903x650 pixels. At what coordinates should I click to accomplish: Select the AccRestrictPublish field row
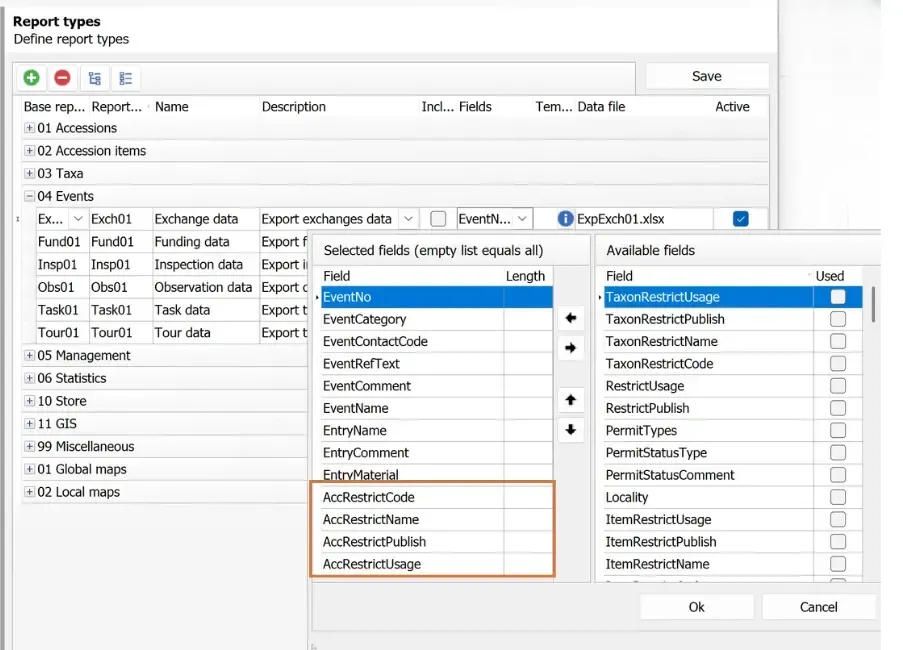pyautogui.click(x=437, y=542)
